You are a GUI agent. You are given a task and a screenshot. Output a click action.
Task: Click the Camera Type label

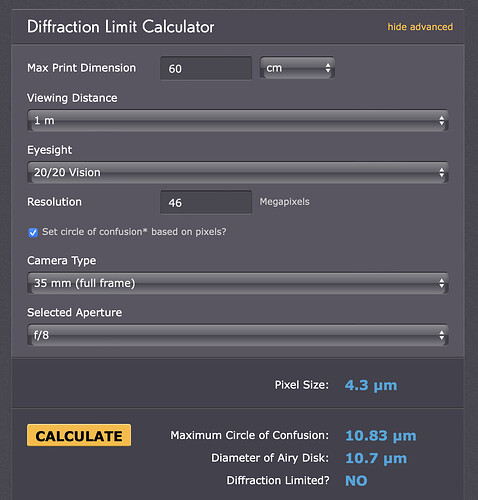62,261
